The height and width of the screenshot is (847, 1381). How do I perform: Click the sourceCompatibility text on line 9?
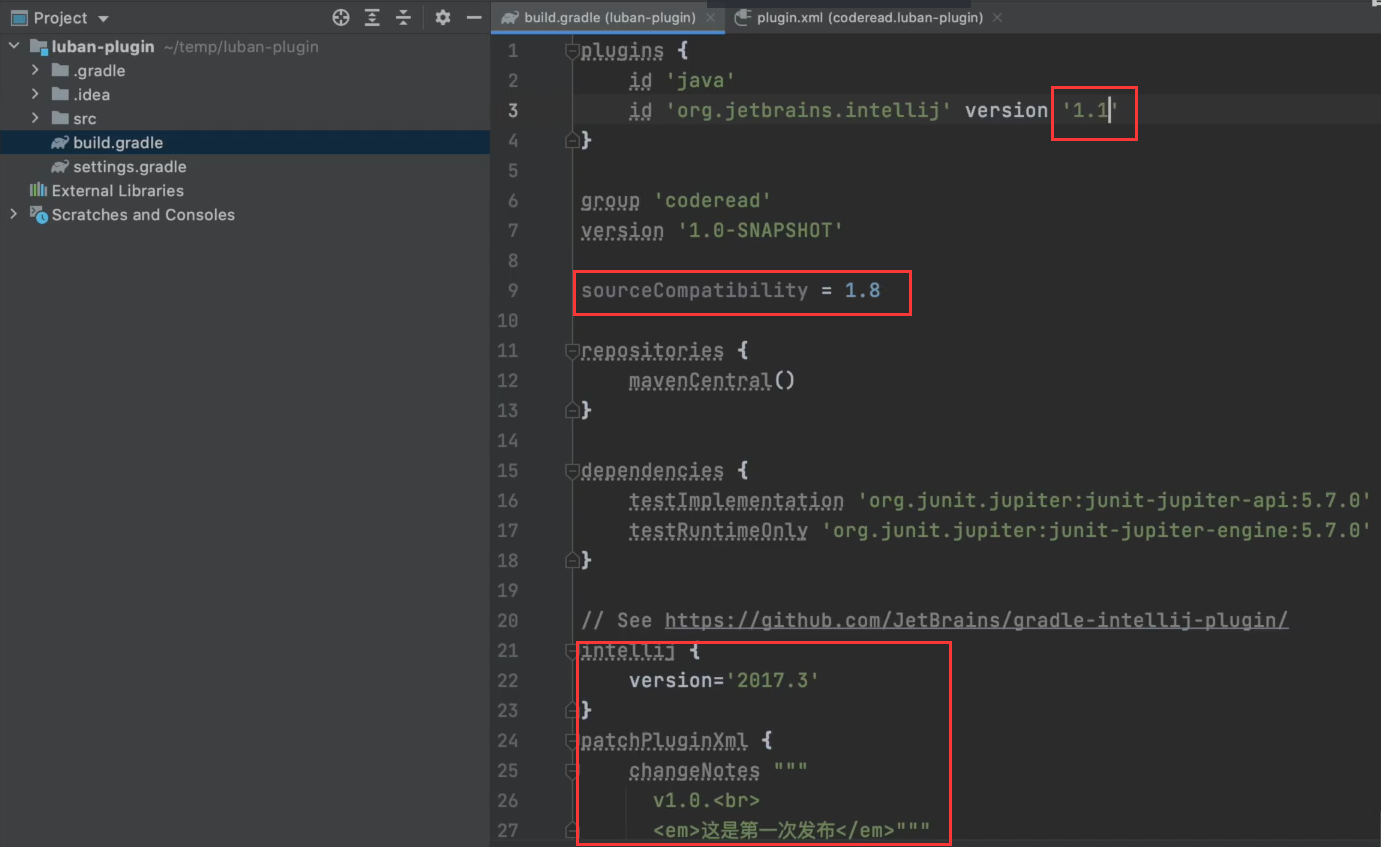pyautogui.click(x=695, y=290)
